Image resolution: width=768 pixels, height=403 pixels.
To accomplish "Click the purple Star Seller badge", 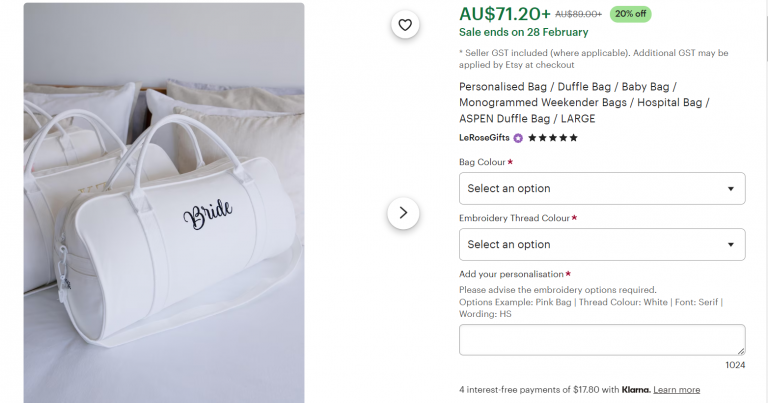I will [x=518, y=138].
